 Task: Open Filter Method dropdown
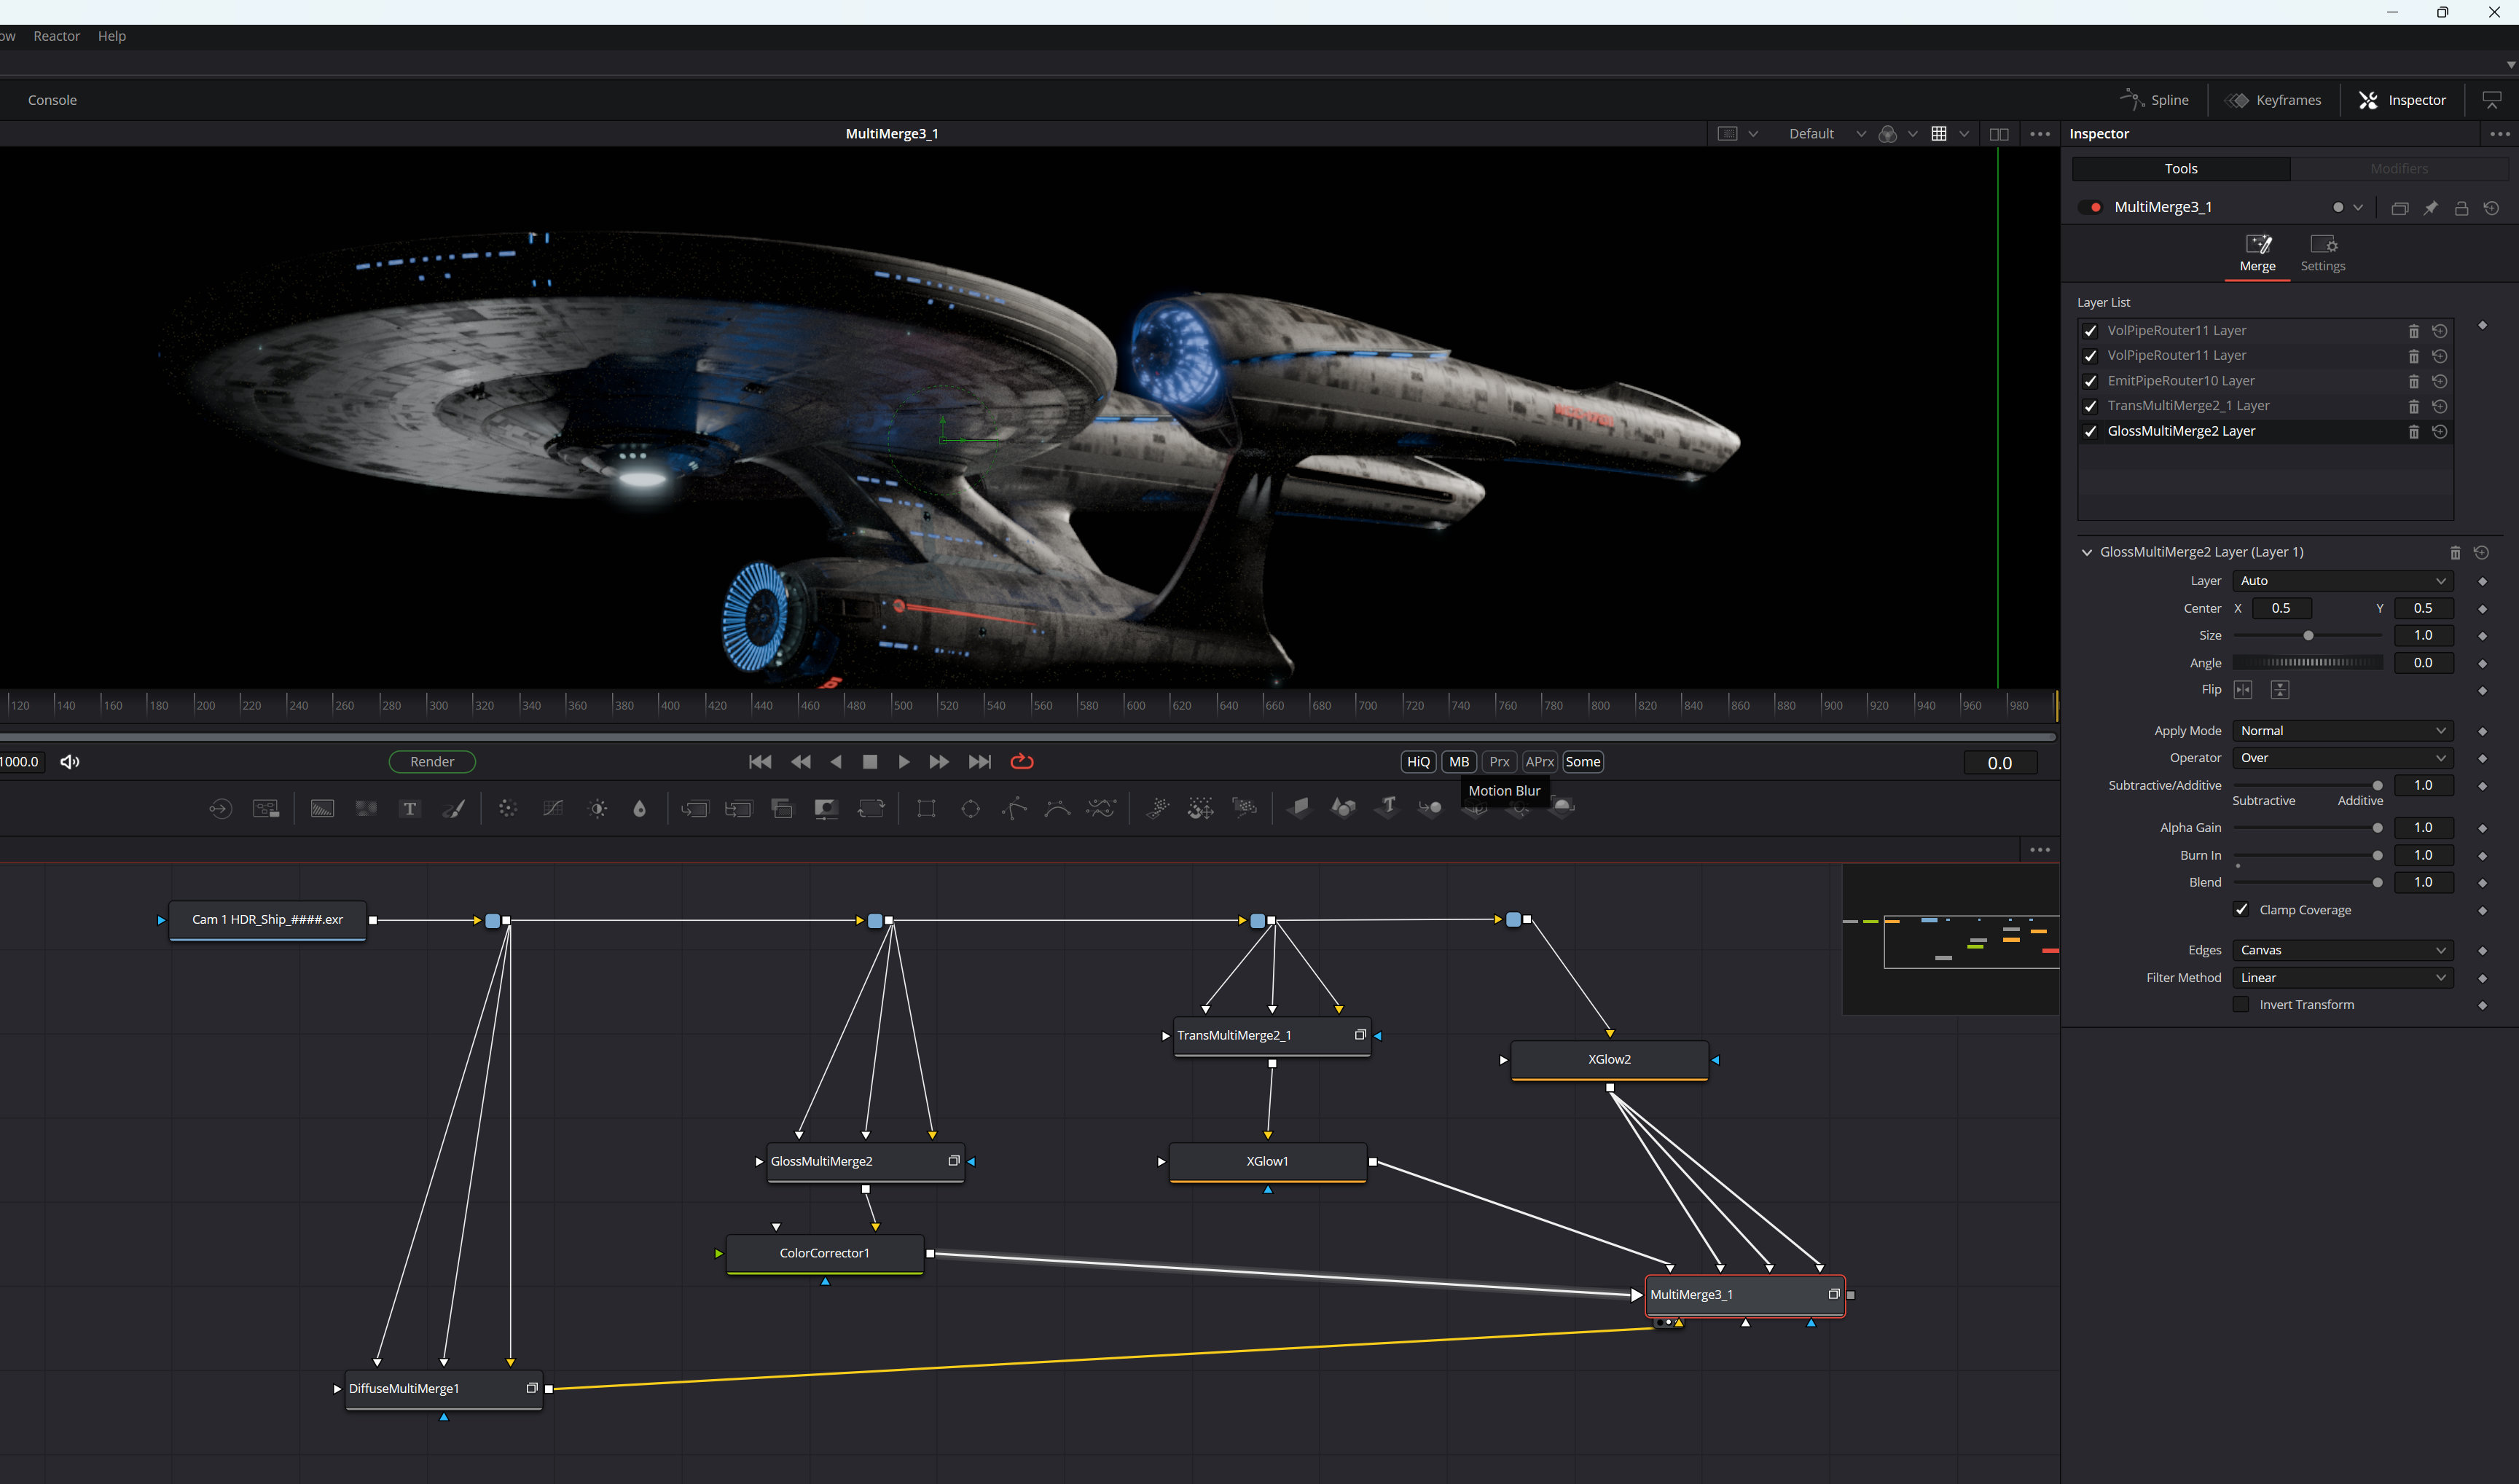(x=2342, y=978)
